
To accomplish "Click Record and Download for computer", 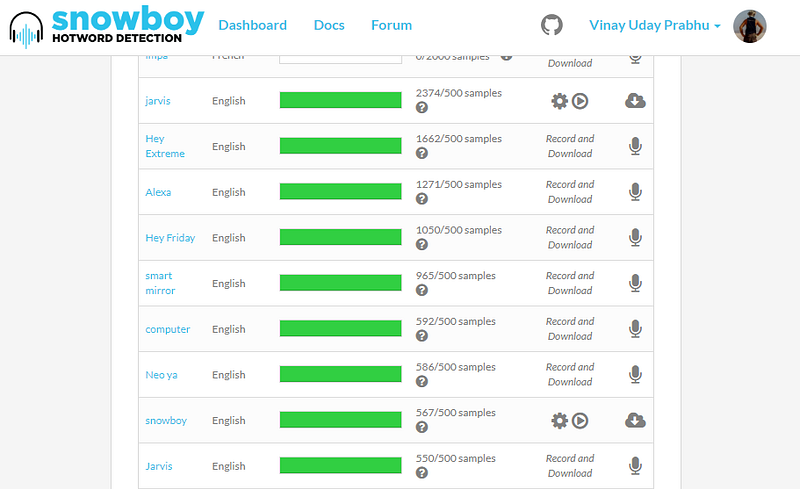I will [x=570, y=329].
